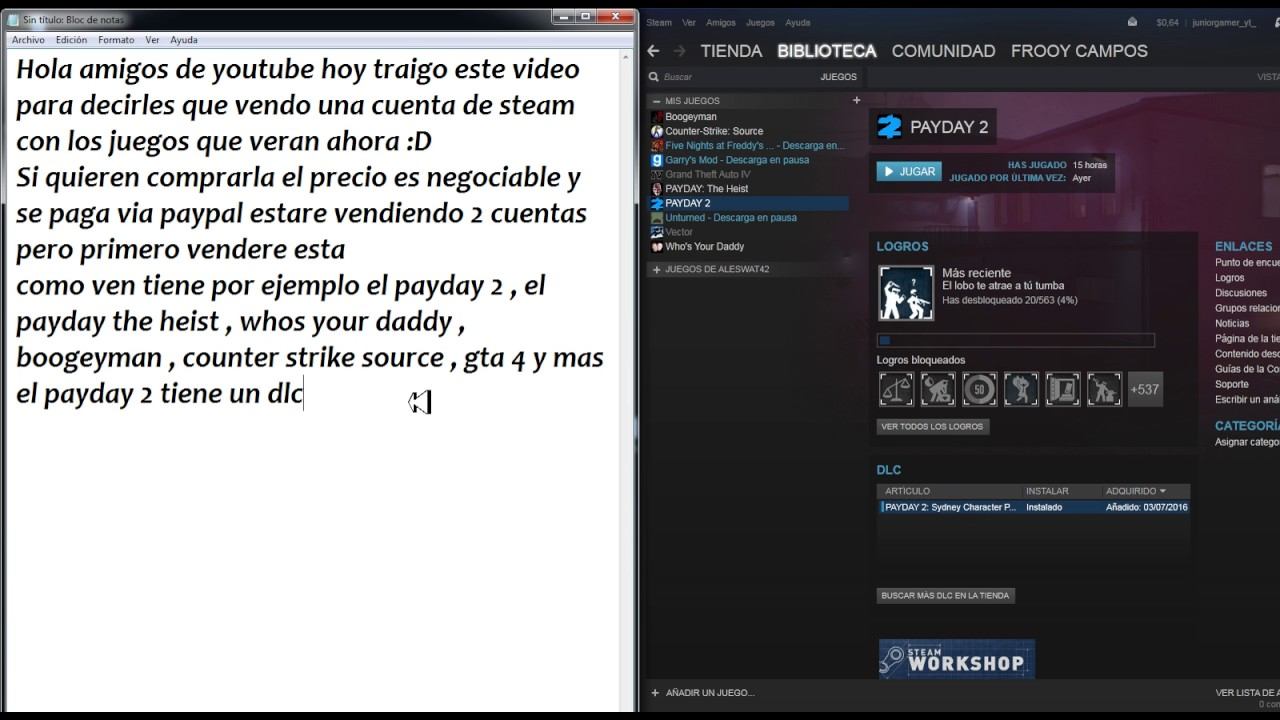
Task: Click VER TODOS LOS LOGROS button
Action: (932, 427)
